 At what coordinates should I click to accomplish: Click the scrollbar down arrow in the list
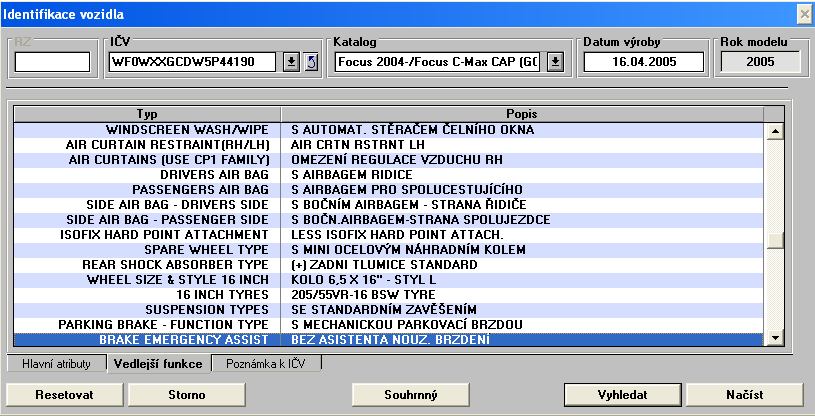pyautogui.click(x=773, y=340)
